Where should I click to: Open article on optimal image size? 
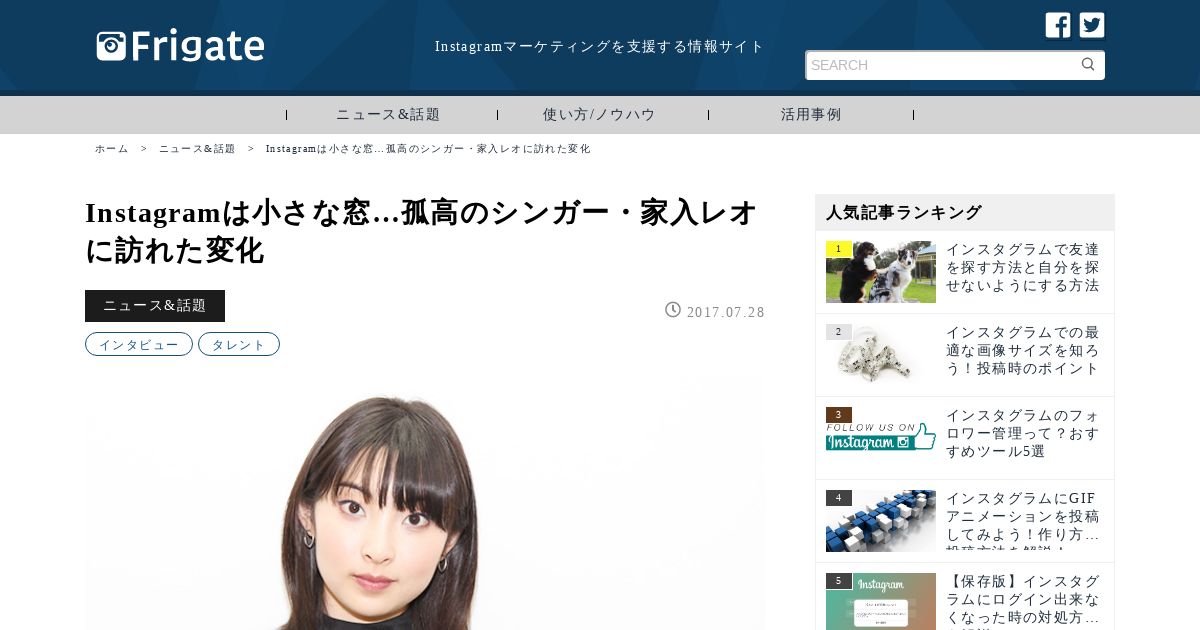pyautogui.click(x=1023, y=351)
